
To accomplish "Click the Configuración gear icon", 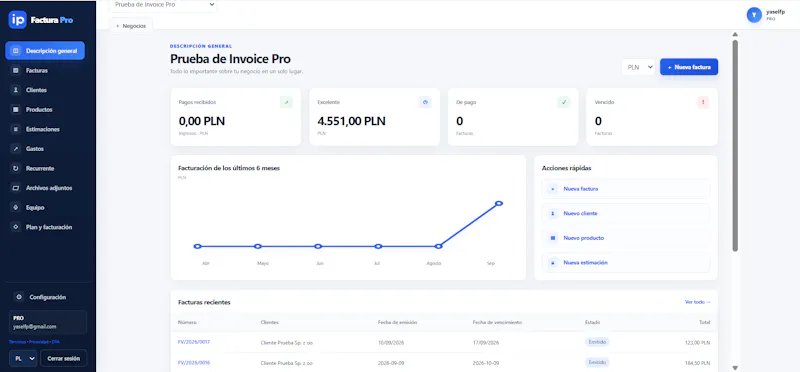I will (19, 297).
